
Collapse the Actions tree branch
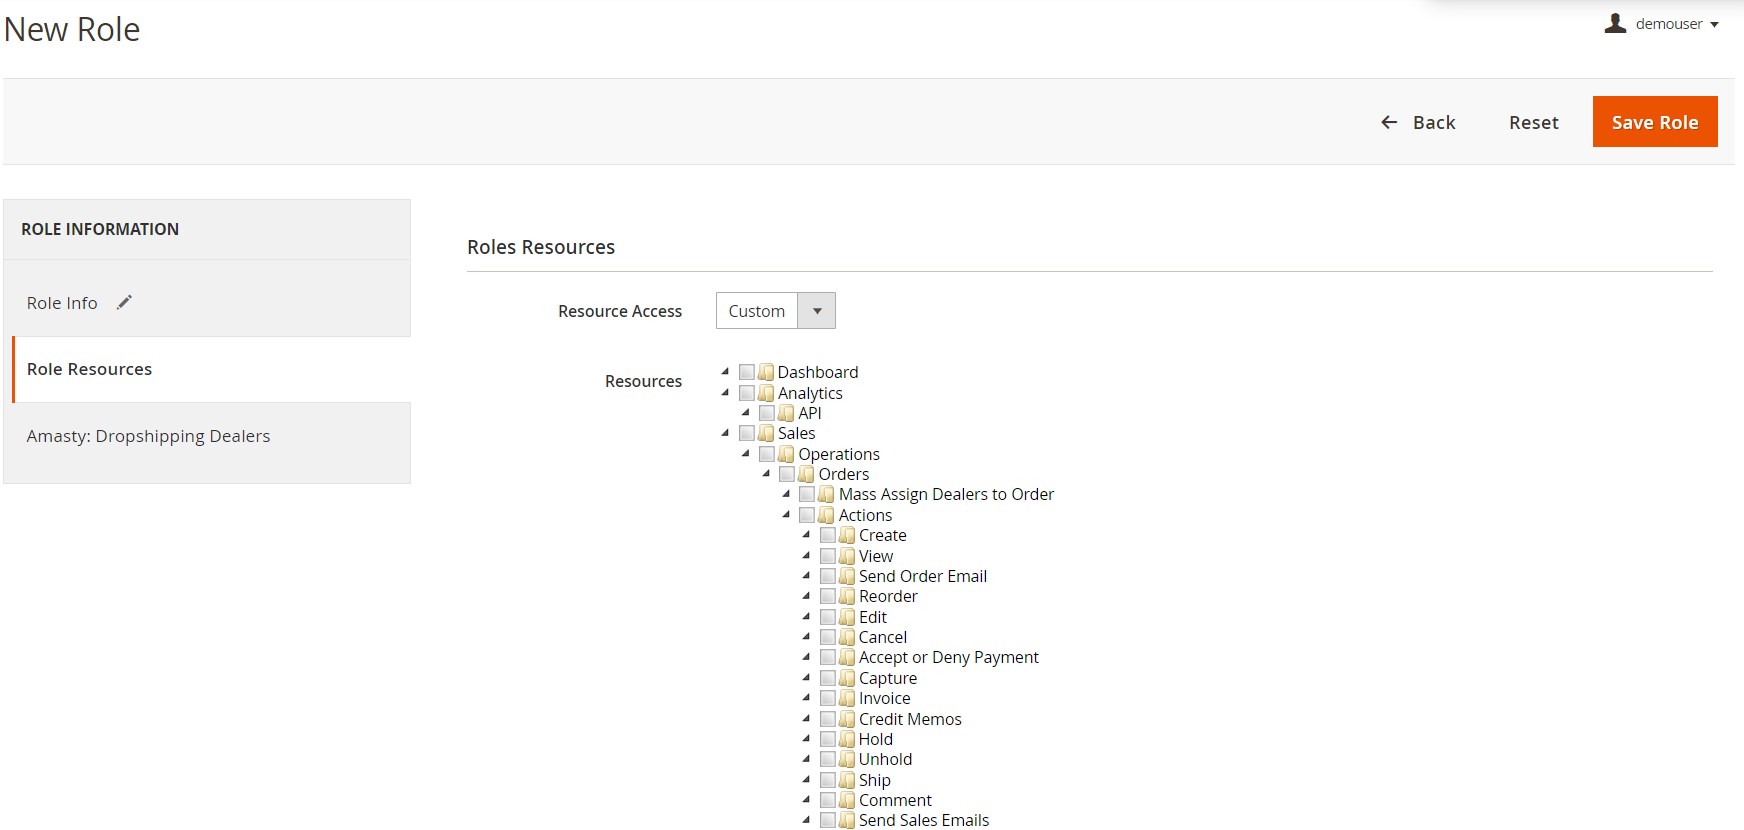click(x=786, y=514)
